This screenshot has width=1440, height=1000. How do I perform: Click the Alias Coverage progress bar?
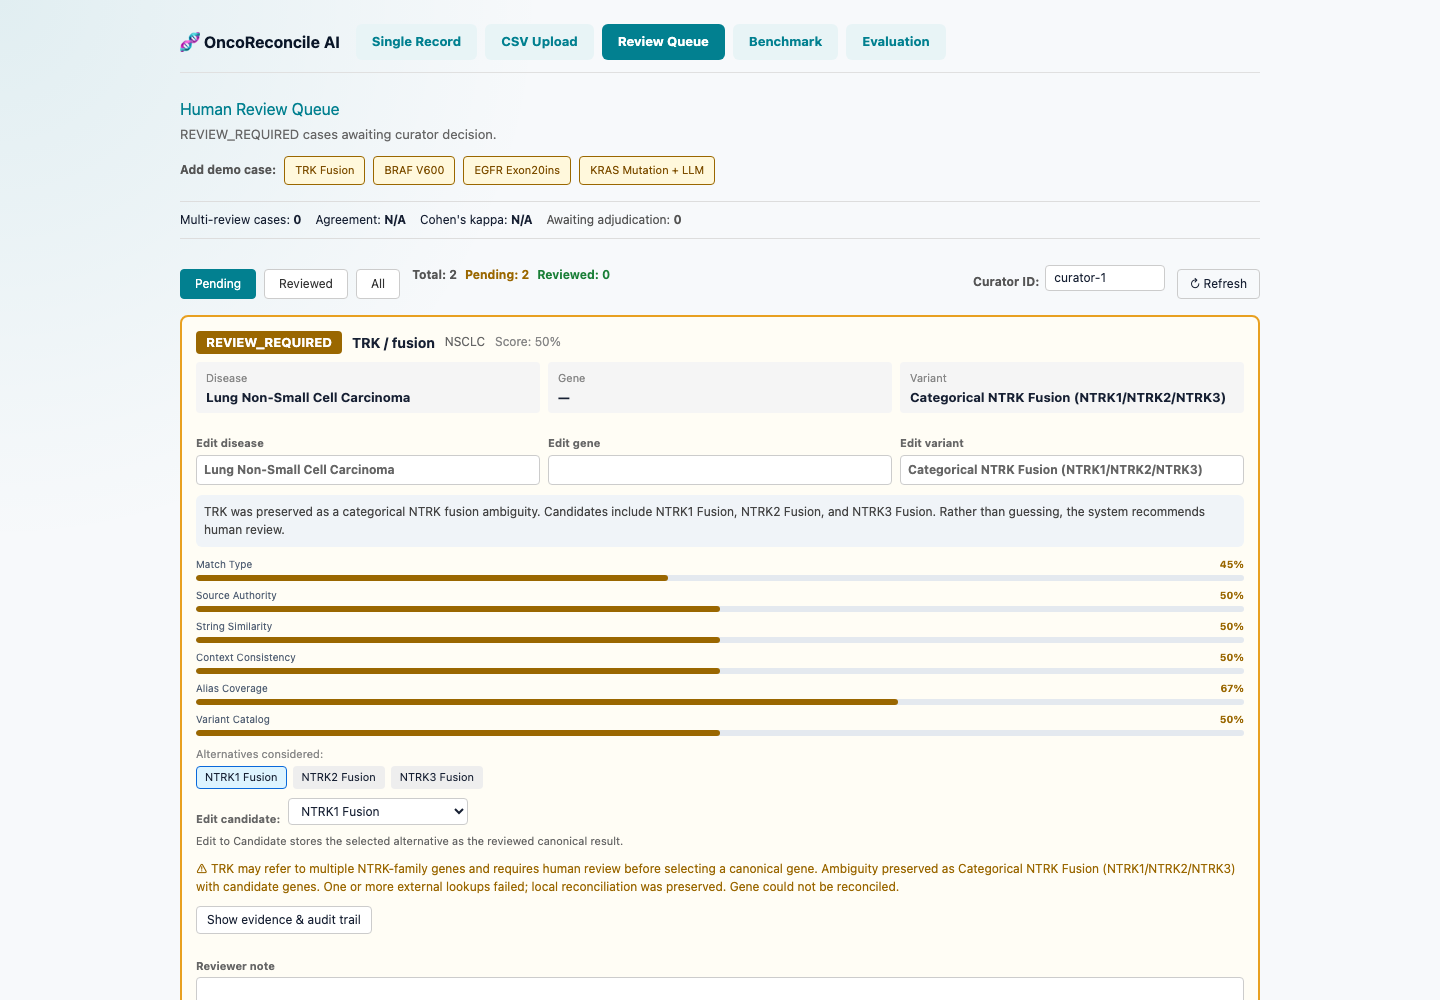point(720,702)
